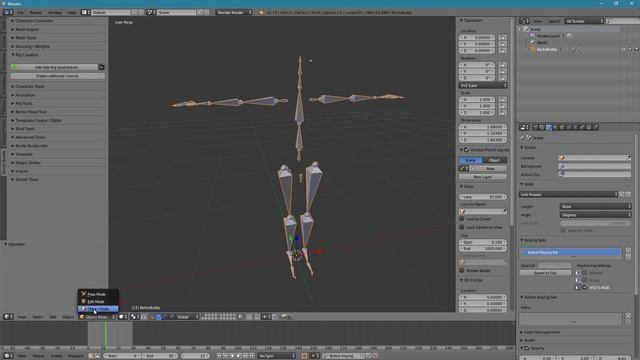Open the 3D viewport View menu
The height and width of the screenshot is (360, 640).
click(22, 317)
